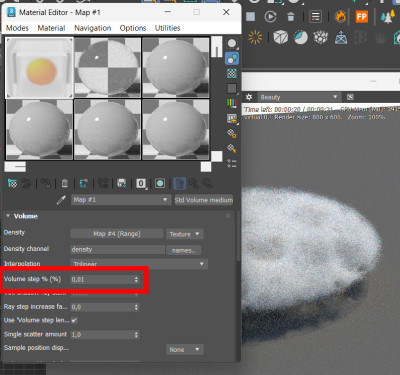Click the Get Material icon in toolbar
The height and width of the screenshot is (375, 400).
(12, 183)
